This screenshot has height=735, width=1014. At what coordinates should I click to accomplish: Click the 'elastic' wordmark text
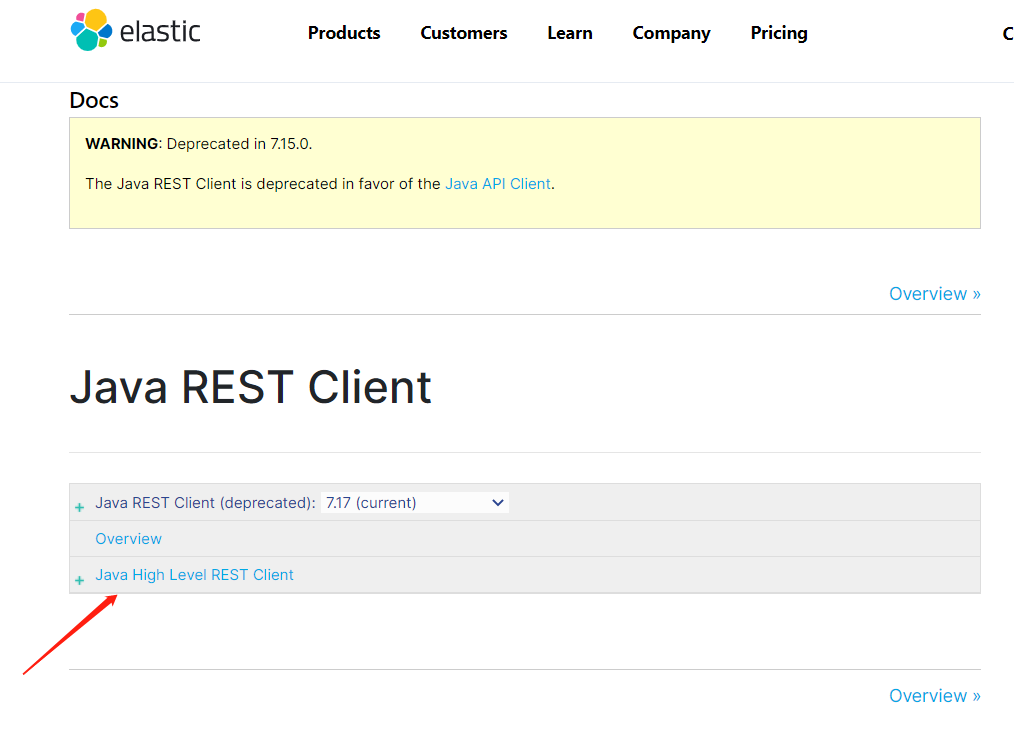coord(160,31)
